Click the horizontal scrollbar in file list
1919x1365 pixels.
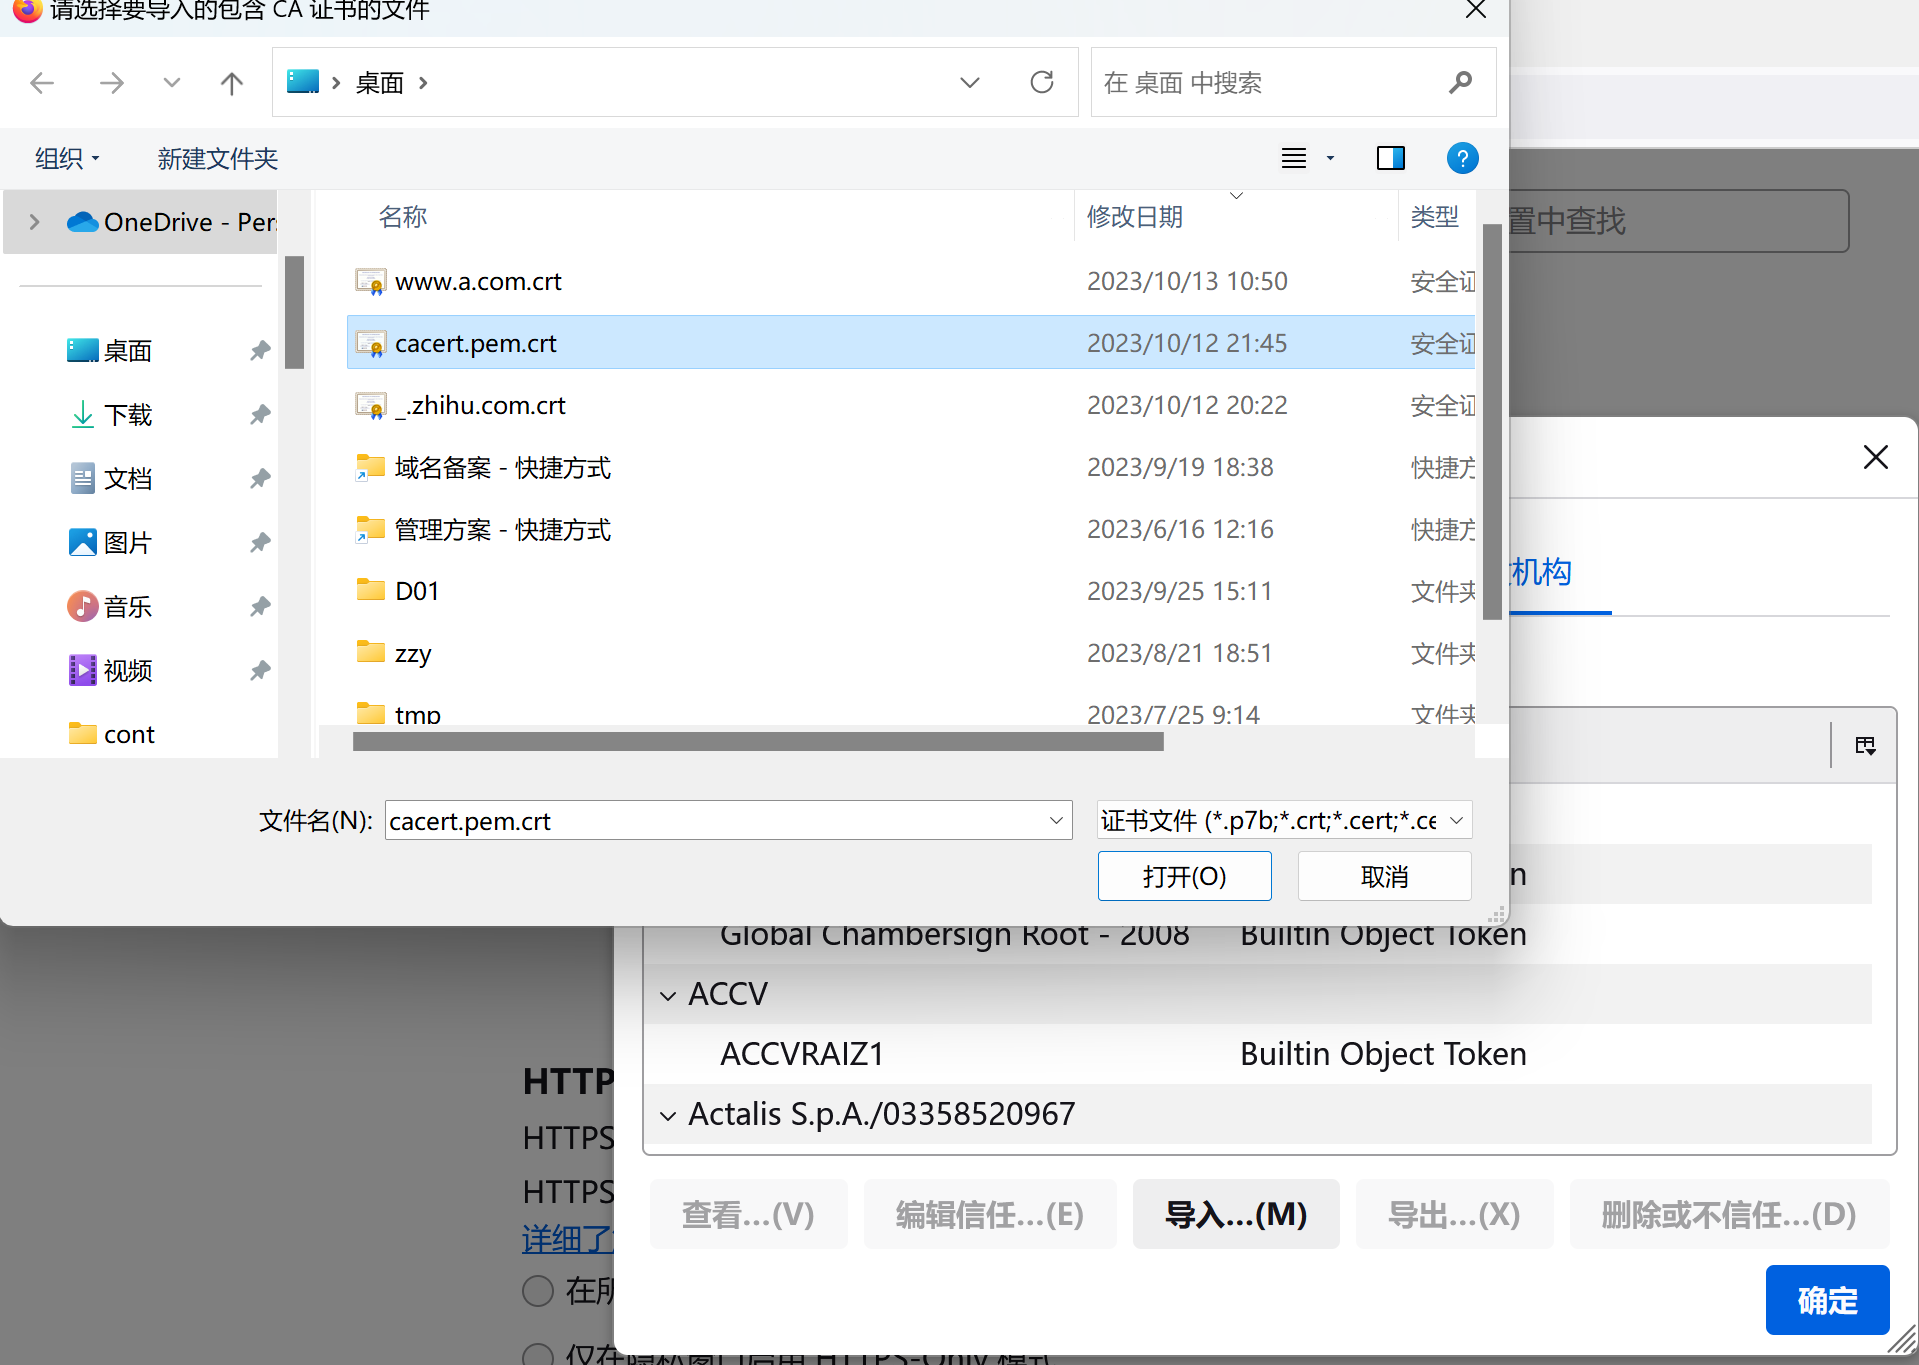click(757, 742)
